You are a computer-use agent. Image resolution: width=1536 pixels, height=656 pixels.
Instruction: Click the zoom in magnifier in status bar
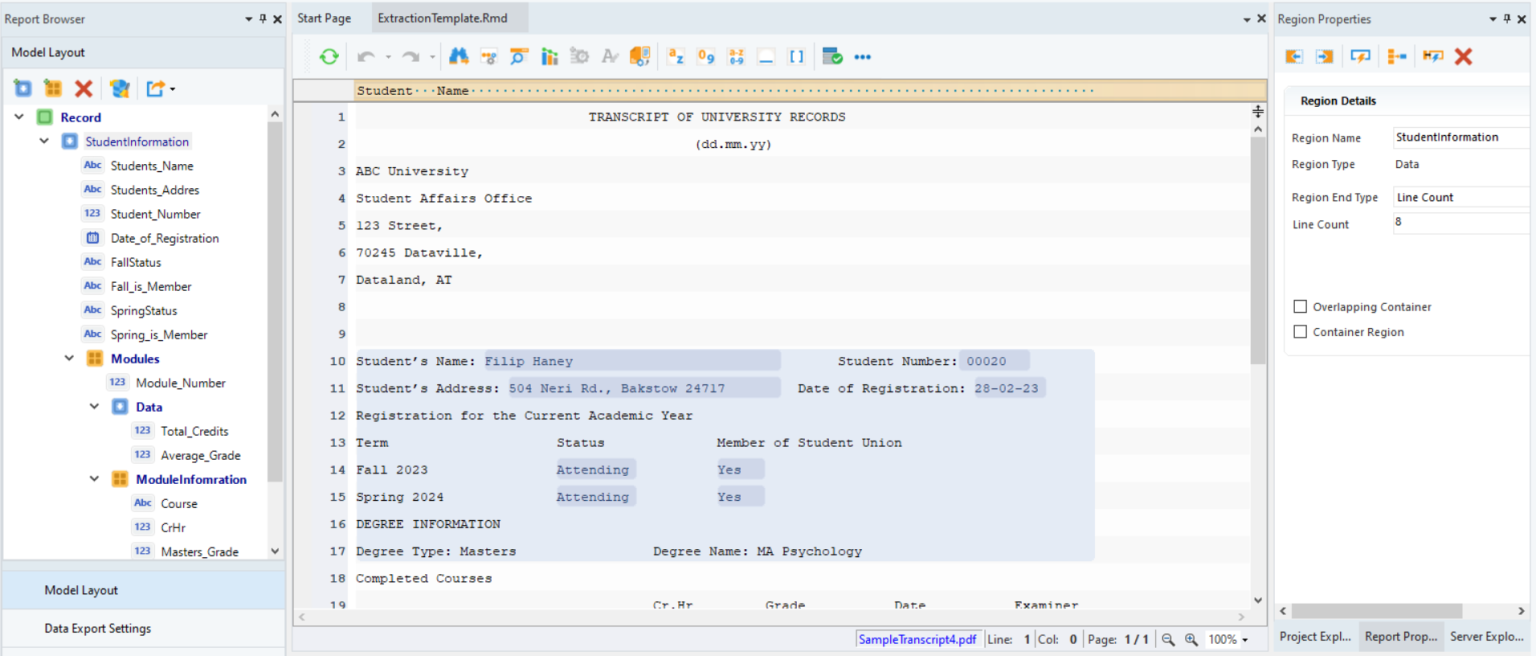(x=1191, y=639)
